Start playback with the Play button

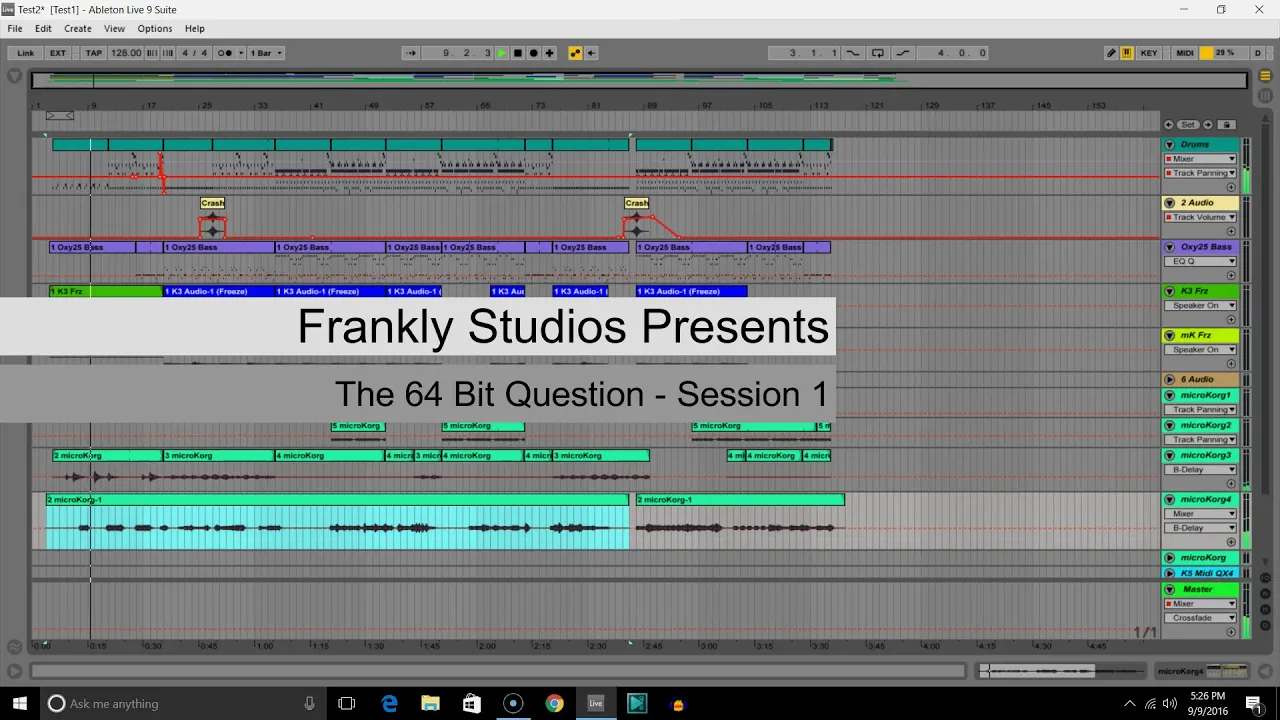[x=502, y=53]
